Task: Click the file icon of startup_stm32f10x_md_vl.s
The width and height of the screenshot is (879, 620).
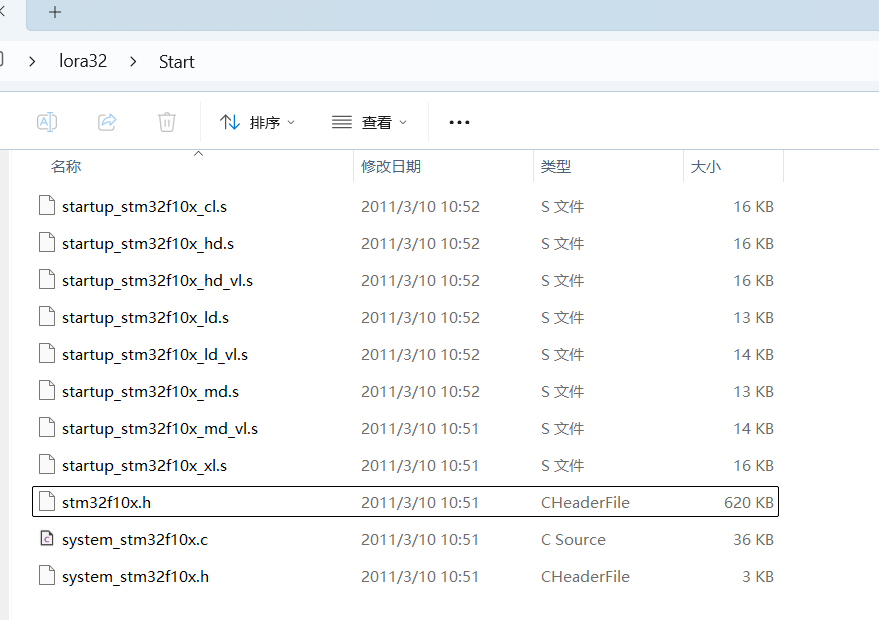Action: [x=47, y=427]
